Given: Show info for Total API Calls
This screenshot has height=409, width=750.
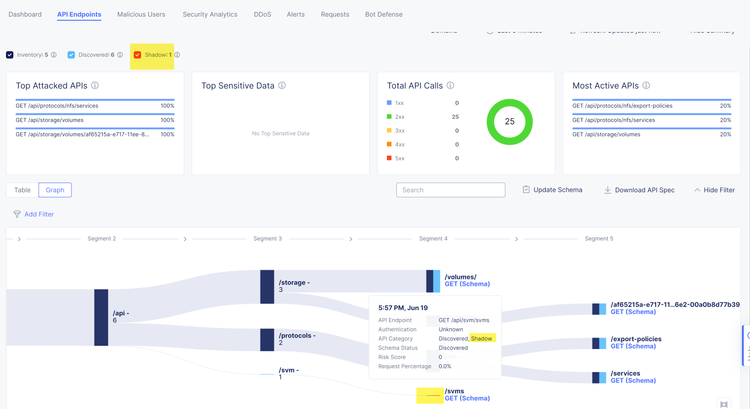Looking at the screenshot, I should pyautogui.click(x=450, y=86).
